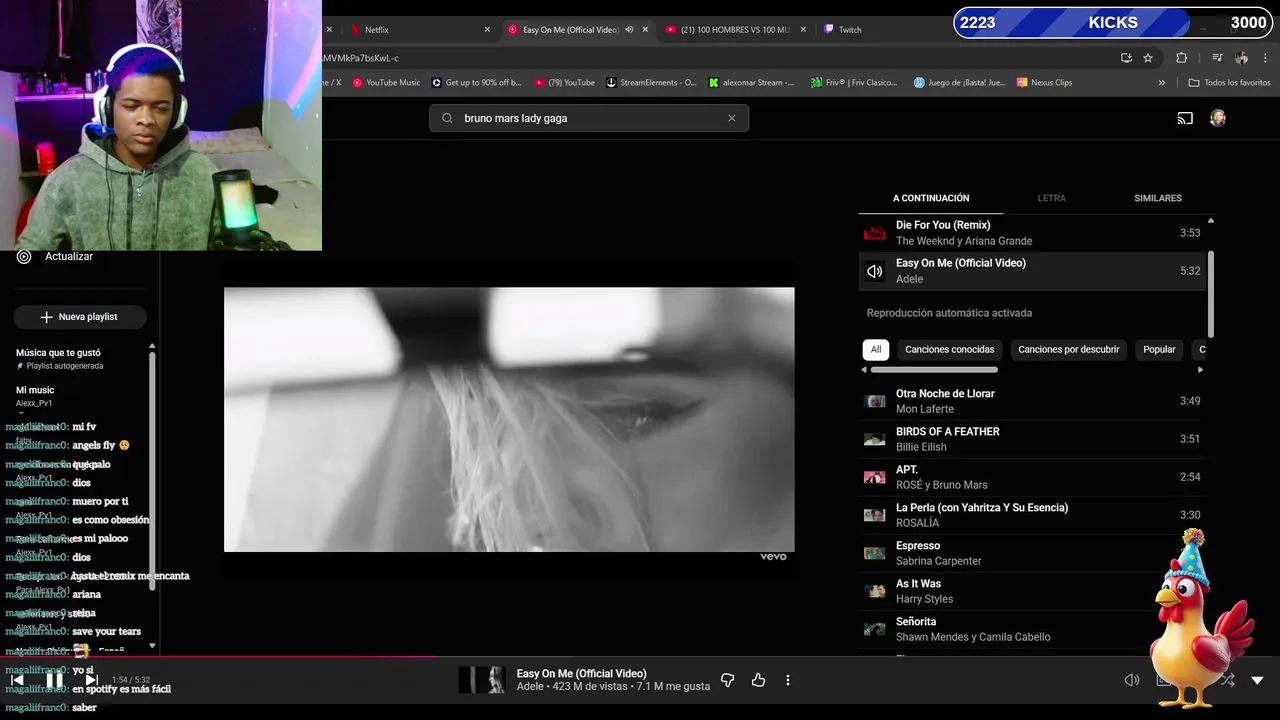
Task: Play 'La Perla' by ROSALÍA
Action: [x=1031, y=515]
